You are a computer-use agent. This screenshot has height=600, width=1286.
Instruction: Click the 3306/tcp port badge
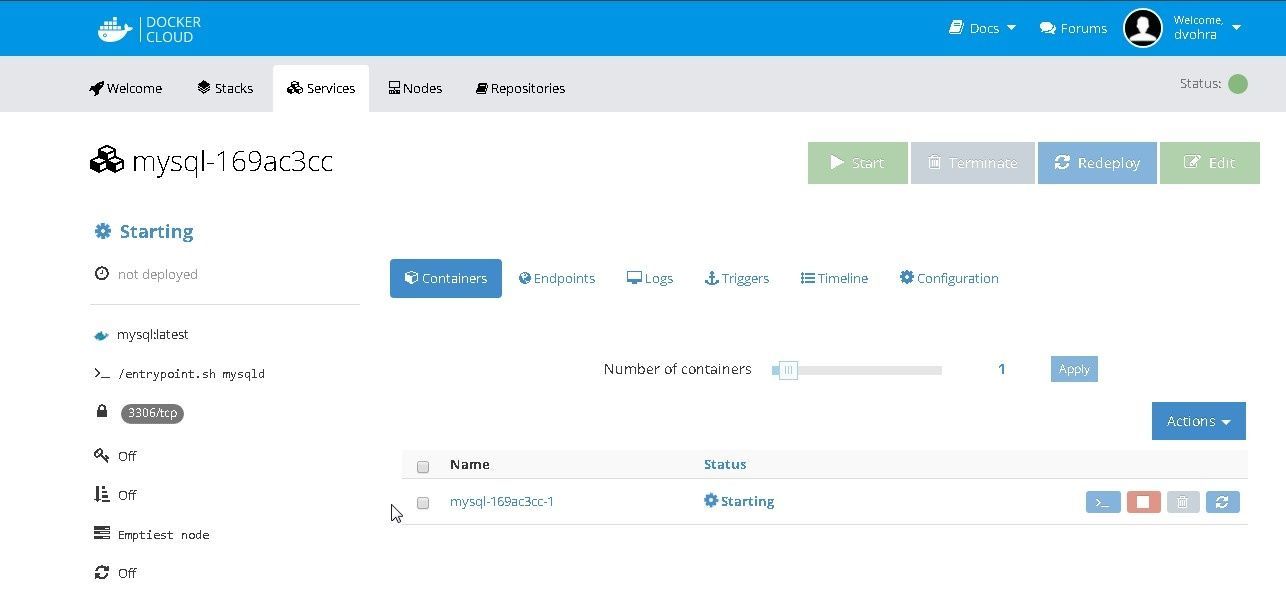pos(152,413)
